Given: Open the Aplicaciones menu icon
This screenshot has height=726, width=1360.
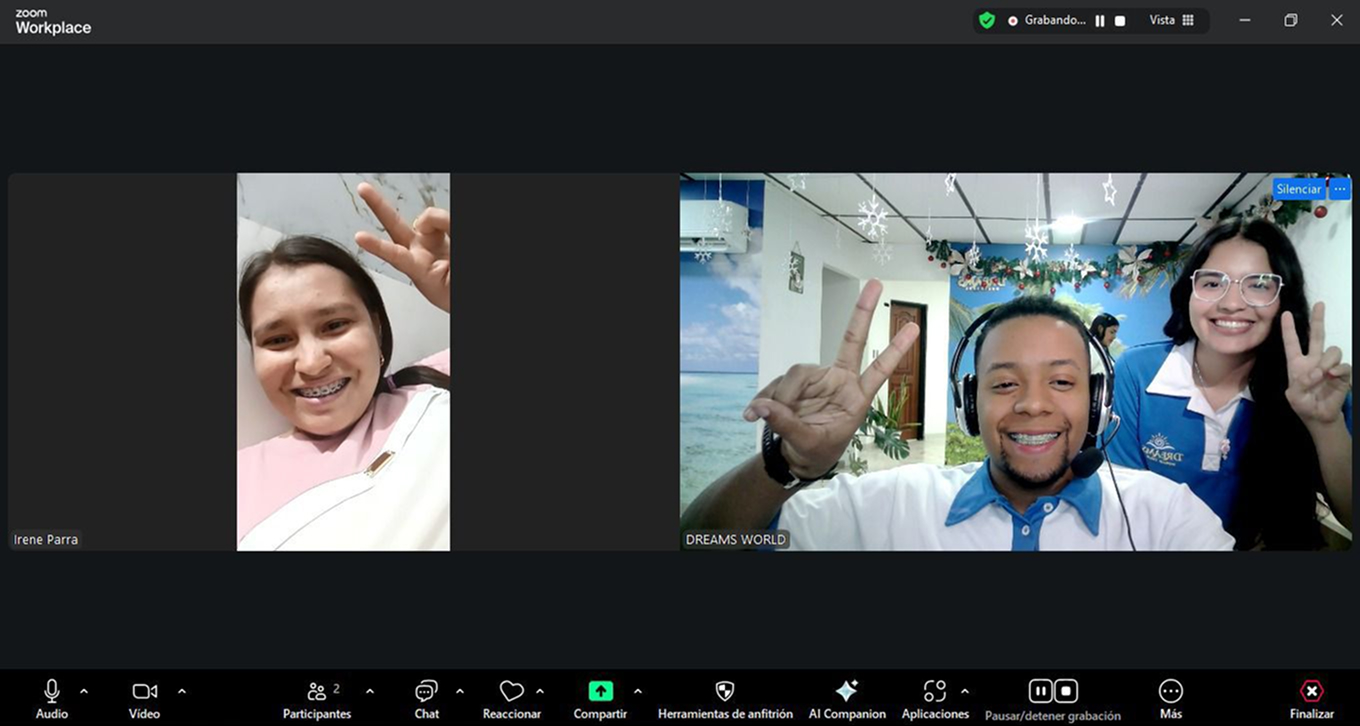Looking at the screenshot, I should pos(934,692).
